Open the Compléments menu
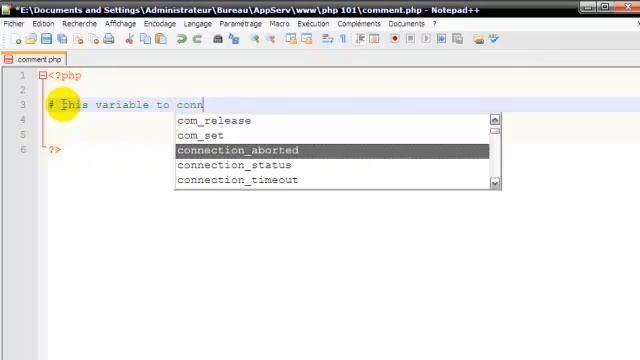 coord(359,24)
